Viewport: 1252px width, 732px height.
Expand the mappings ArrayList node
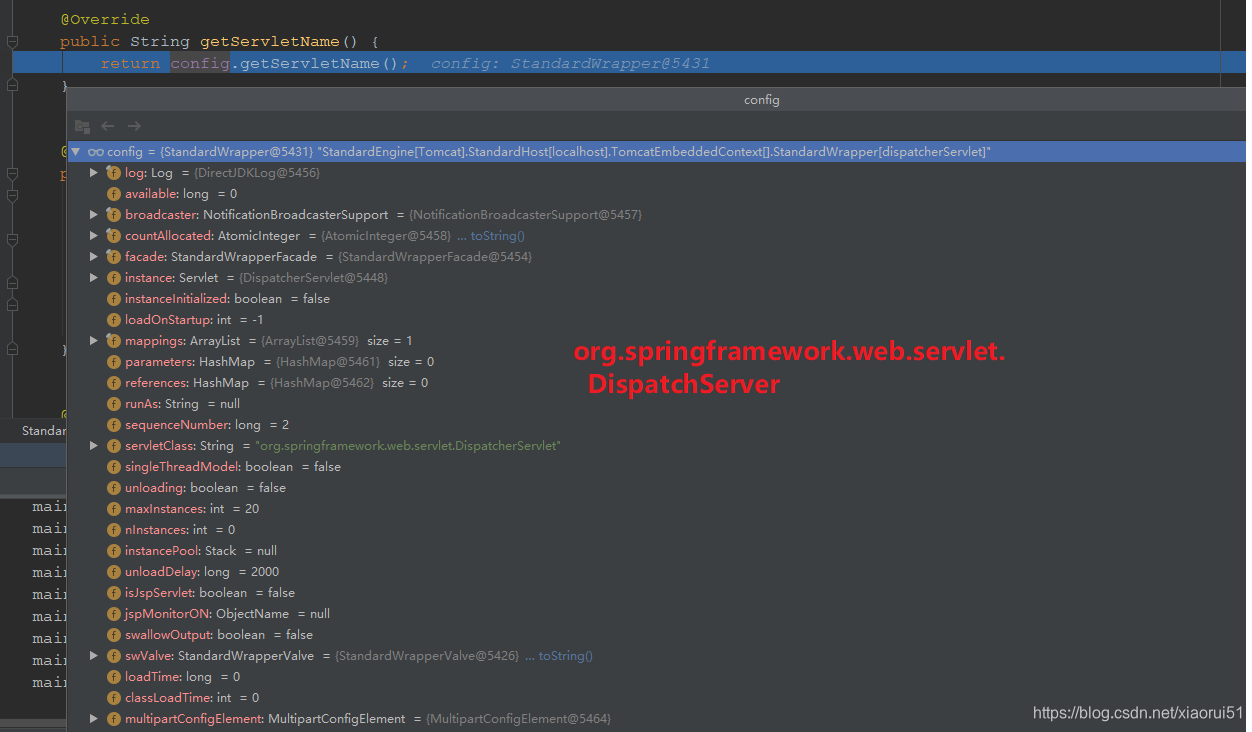94,341
